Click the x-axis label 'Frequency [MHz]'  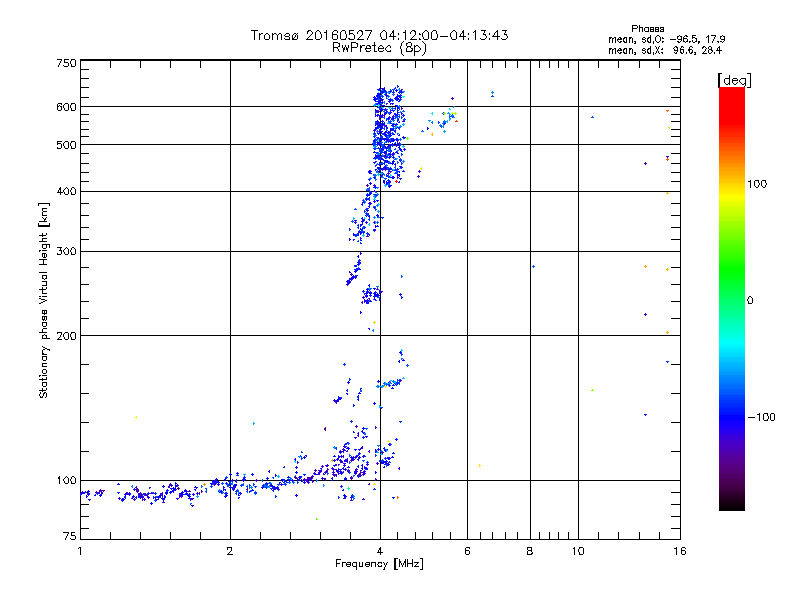(379, 564)
